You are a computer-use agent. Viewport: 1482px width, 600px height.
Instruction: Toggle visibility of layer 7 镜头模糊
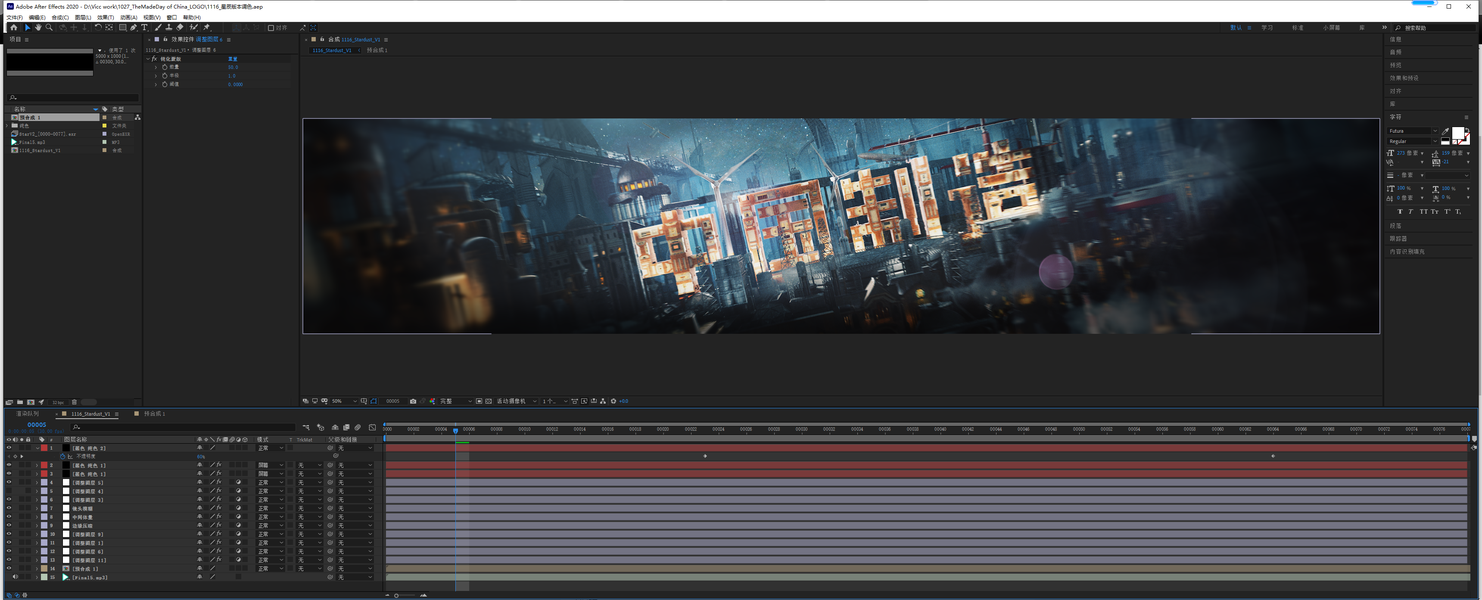[9, 508]
